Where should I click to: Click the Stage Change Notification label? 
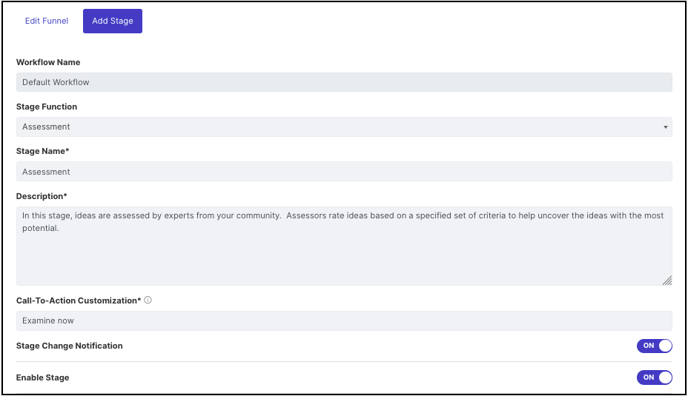69,346
